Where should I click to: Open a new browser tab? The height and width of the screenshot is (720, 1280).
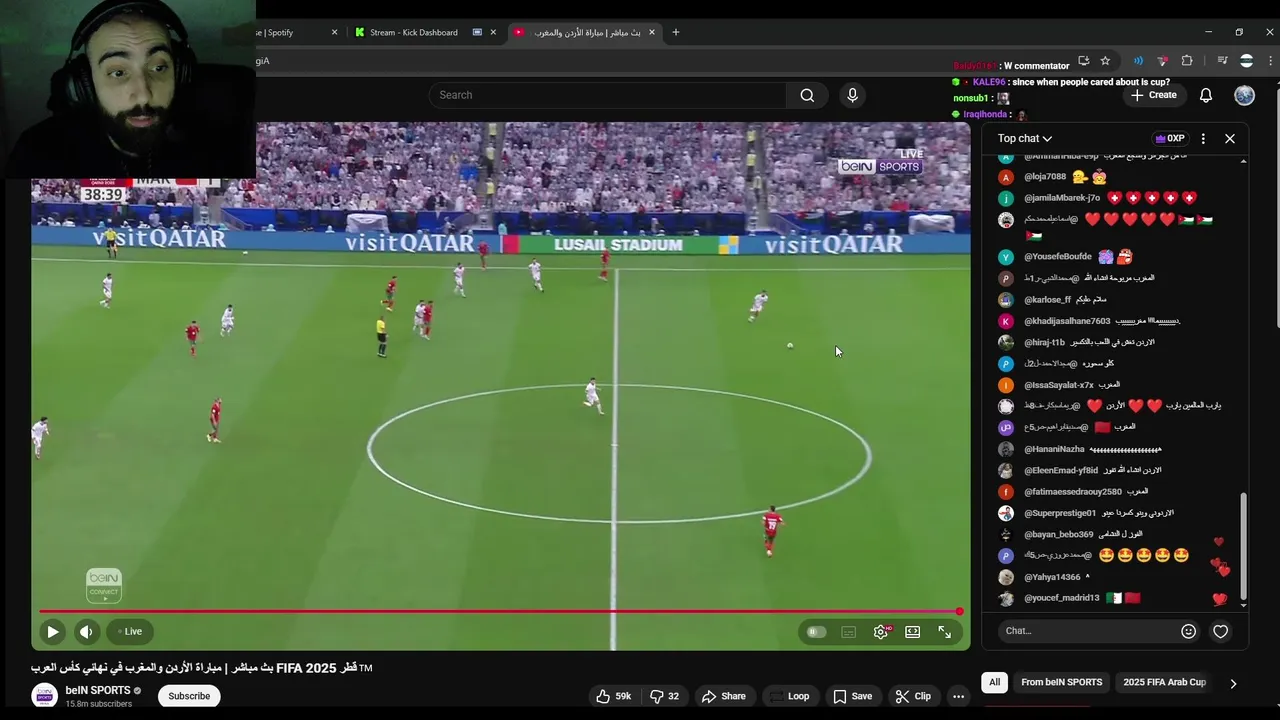pyautogui.click(x=675, y=32)
